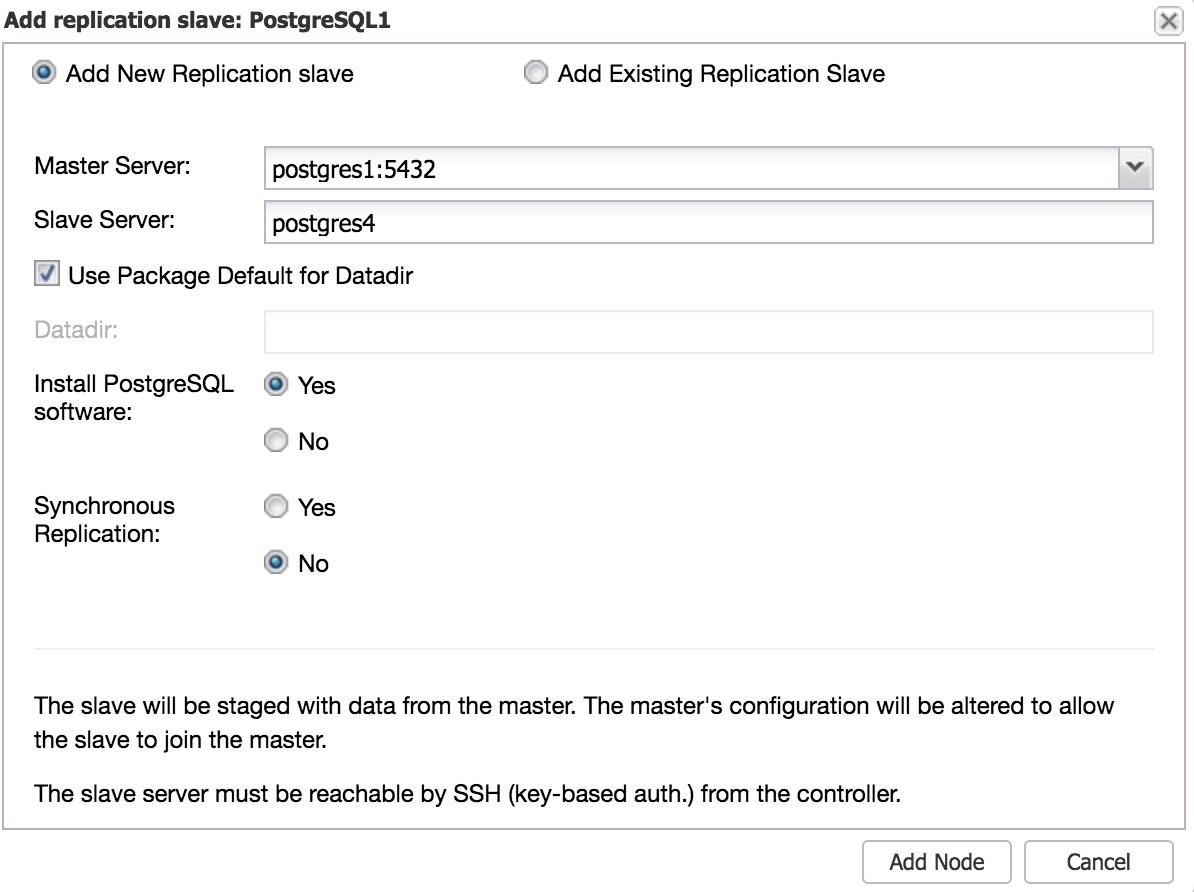Click the Add Node button
Viewport: 1194px width, 892px height.
[x=937, y=862]
